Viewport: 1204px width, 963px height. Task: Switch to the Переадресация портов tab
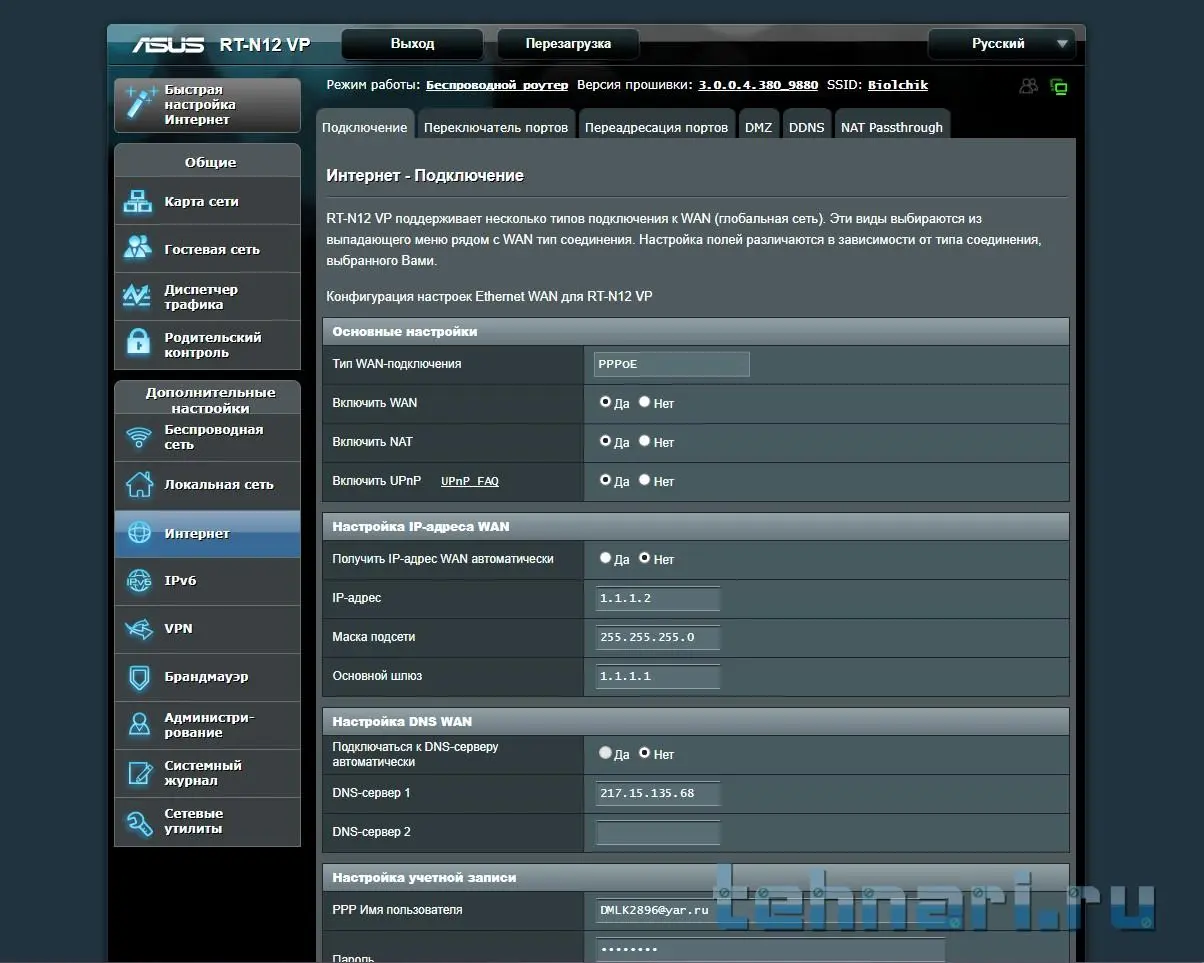click(656, 126)
